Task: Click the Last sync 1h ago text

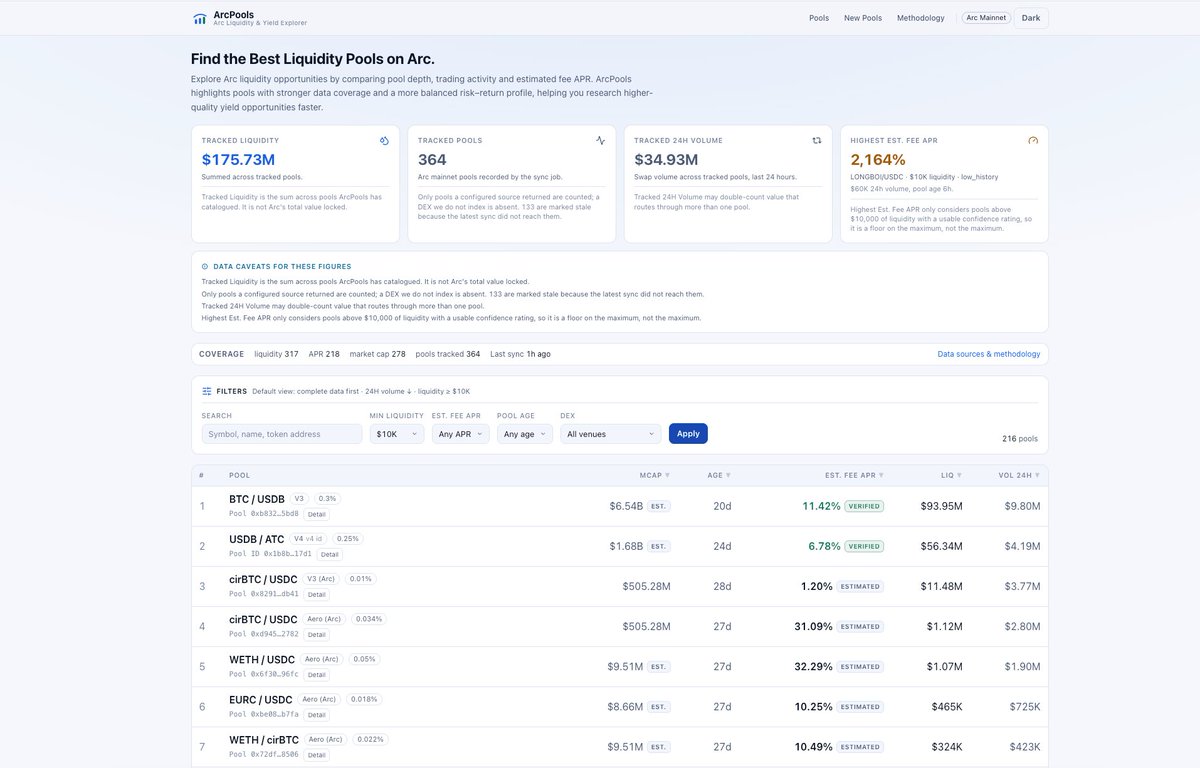Action: tap(520, 354)
